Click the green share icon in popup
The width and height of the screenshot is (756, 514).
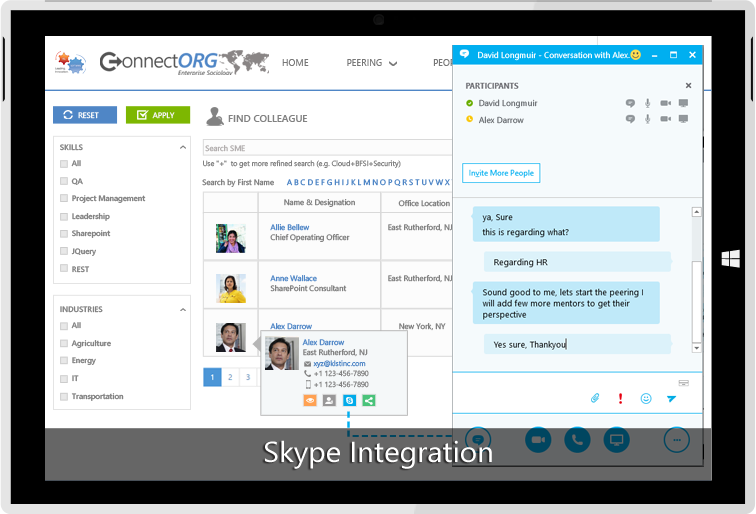pos(369,400)
